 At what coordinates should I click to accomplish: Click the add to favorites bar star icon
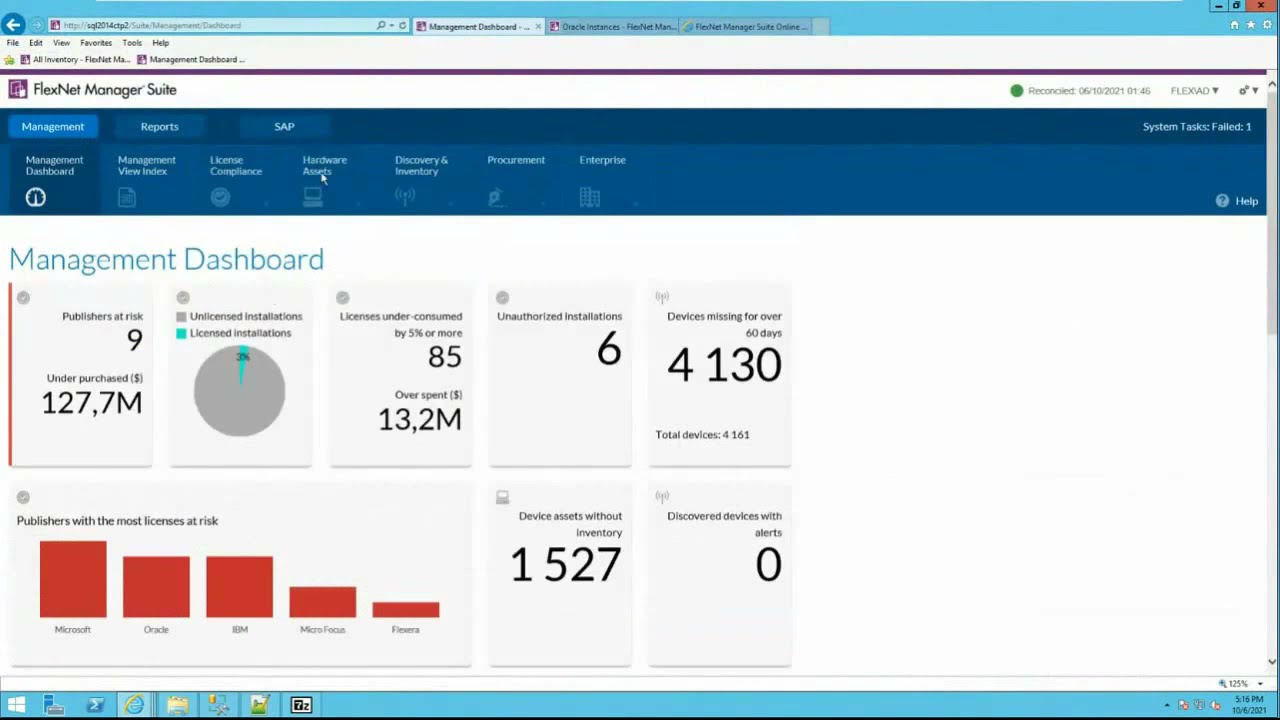tap(10, 60)
